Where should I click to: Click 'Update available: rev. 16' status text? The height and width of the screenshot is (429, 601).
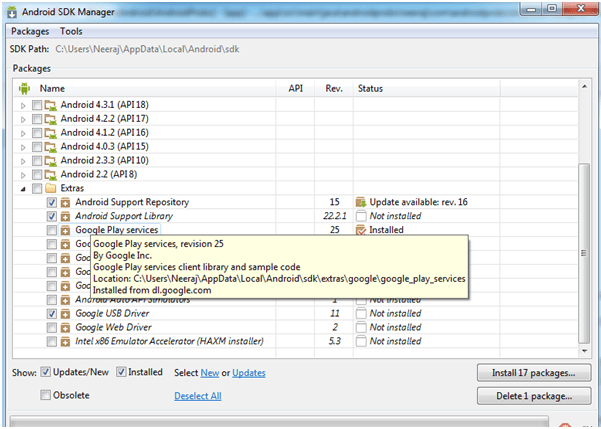418,202
